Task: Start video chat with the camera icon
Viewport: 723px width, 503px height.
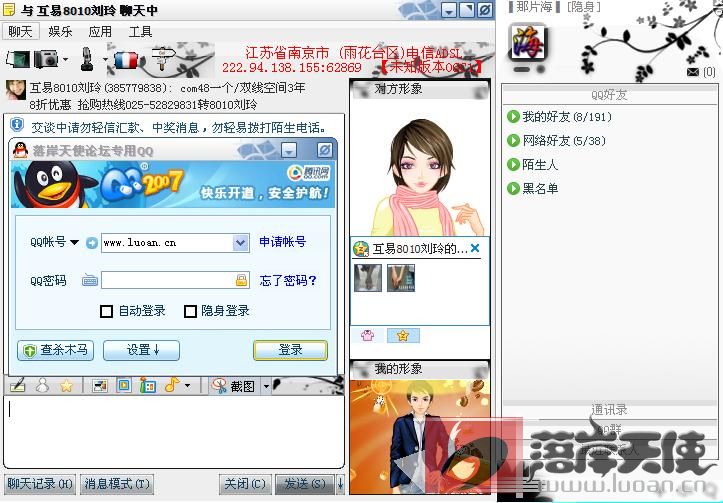Action: pos(46,59)
